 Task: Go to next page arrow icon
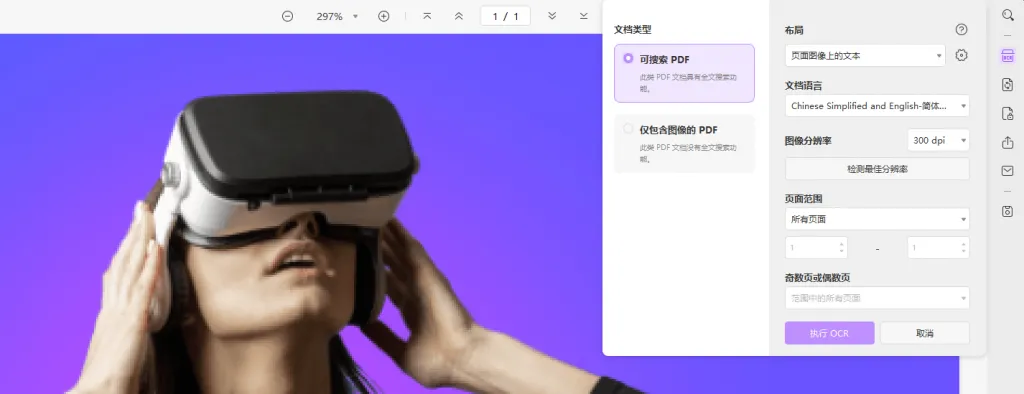point(552,16)
